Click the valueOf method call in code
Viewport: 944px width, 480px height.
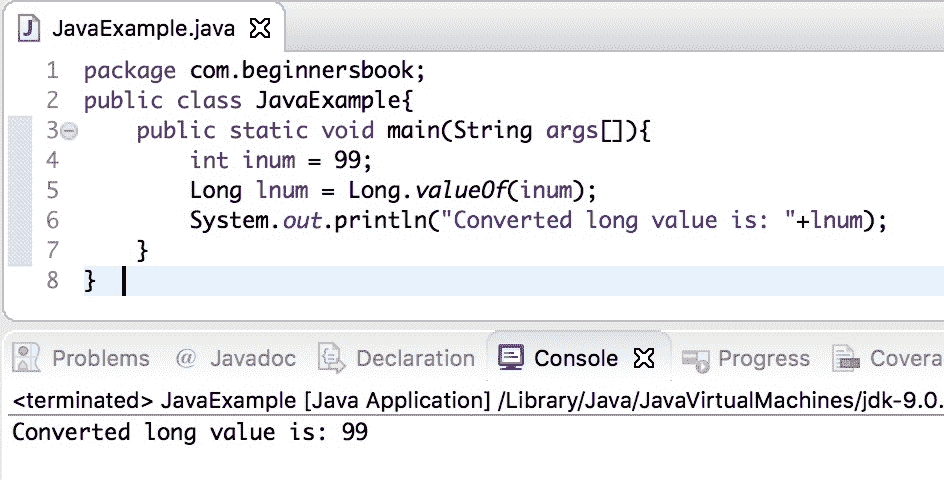471,190
